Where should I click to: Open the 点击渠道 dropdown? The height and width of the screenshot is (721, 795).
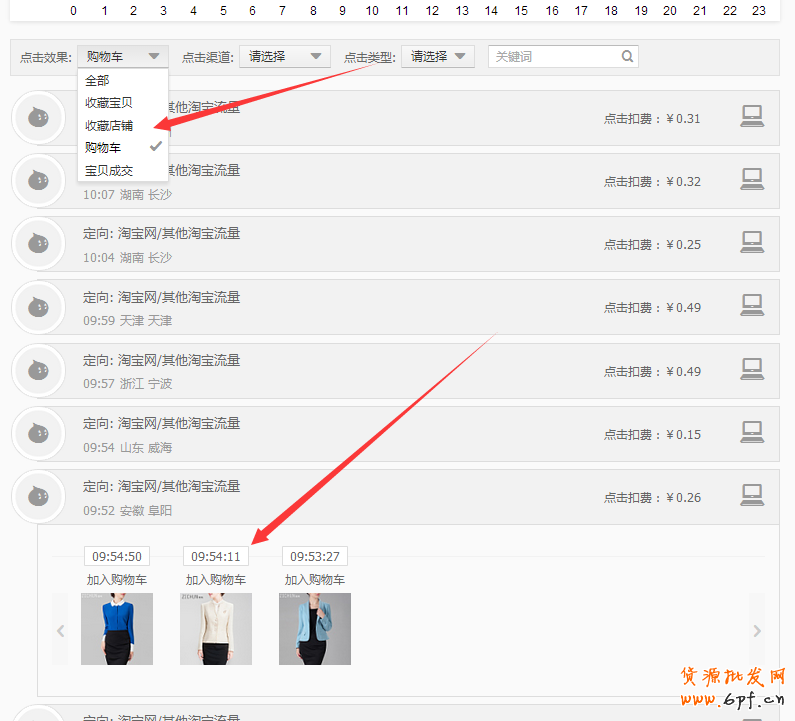click(285, 56)
